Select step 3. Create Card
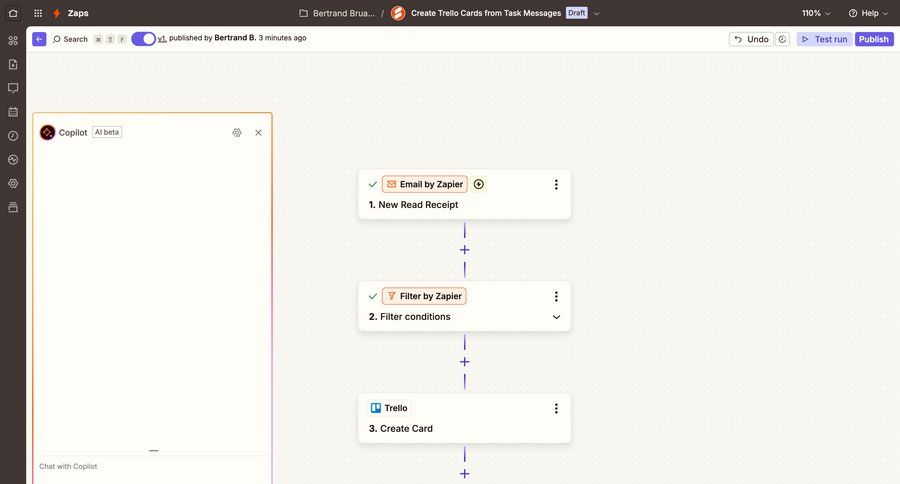The width and height of the screenshot is (900, 484). point(401,428)
